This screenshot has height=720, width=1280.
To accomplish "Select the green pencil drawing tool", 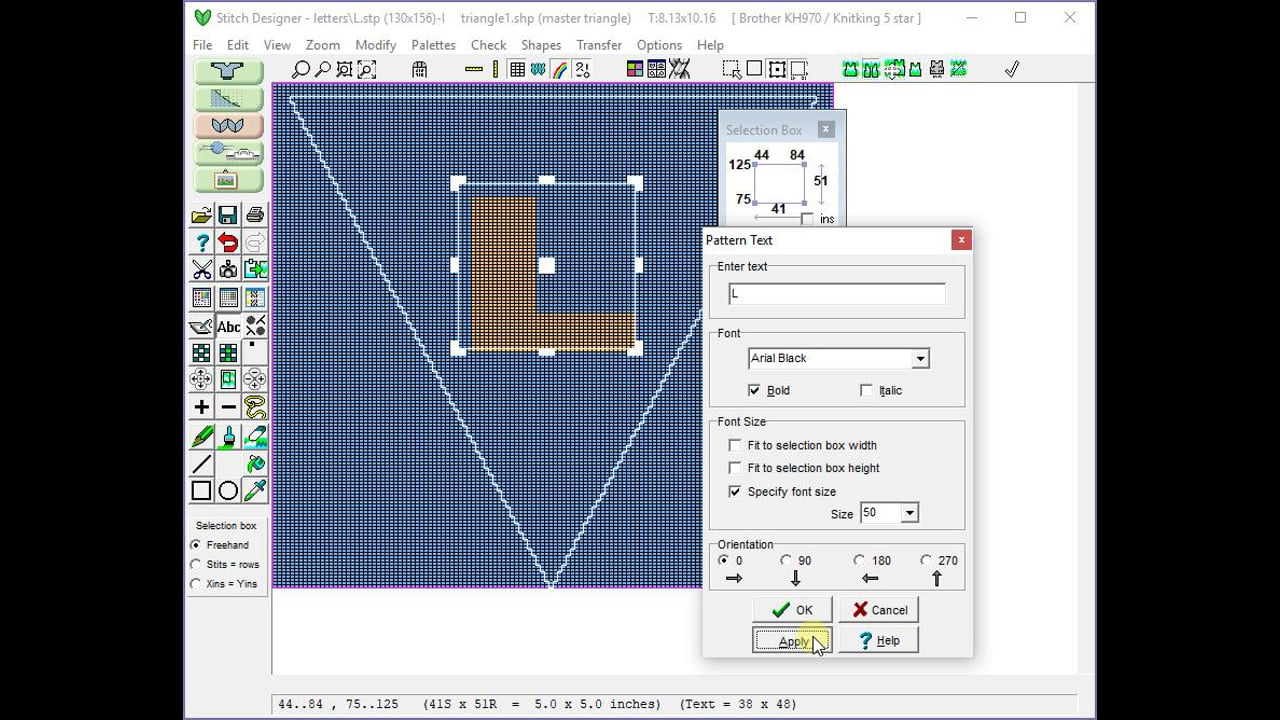I will (x=201, y=436).
